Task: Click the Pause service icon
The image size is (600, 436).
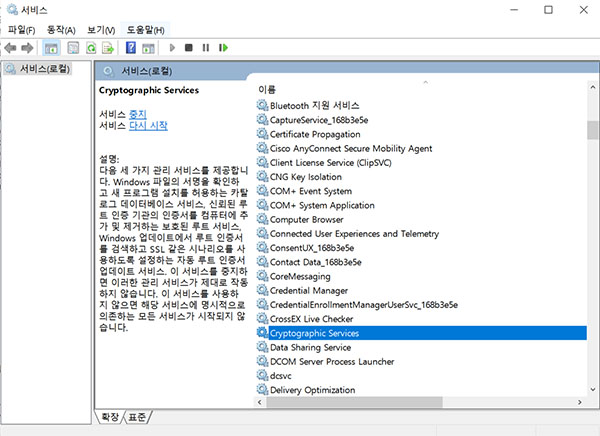Action: coord(206,48)
